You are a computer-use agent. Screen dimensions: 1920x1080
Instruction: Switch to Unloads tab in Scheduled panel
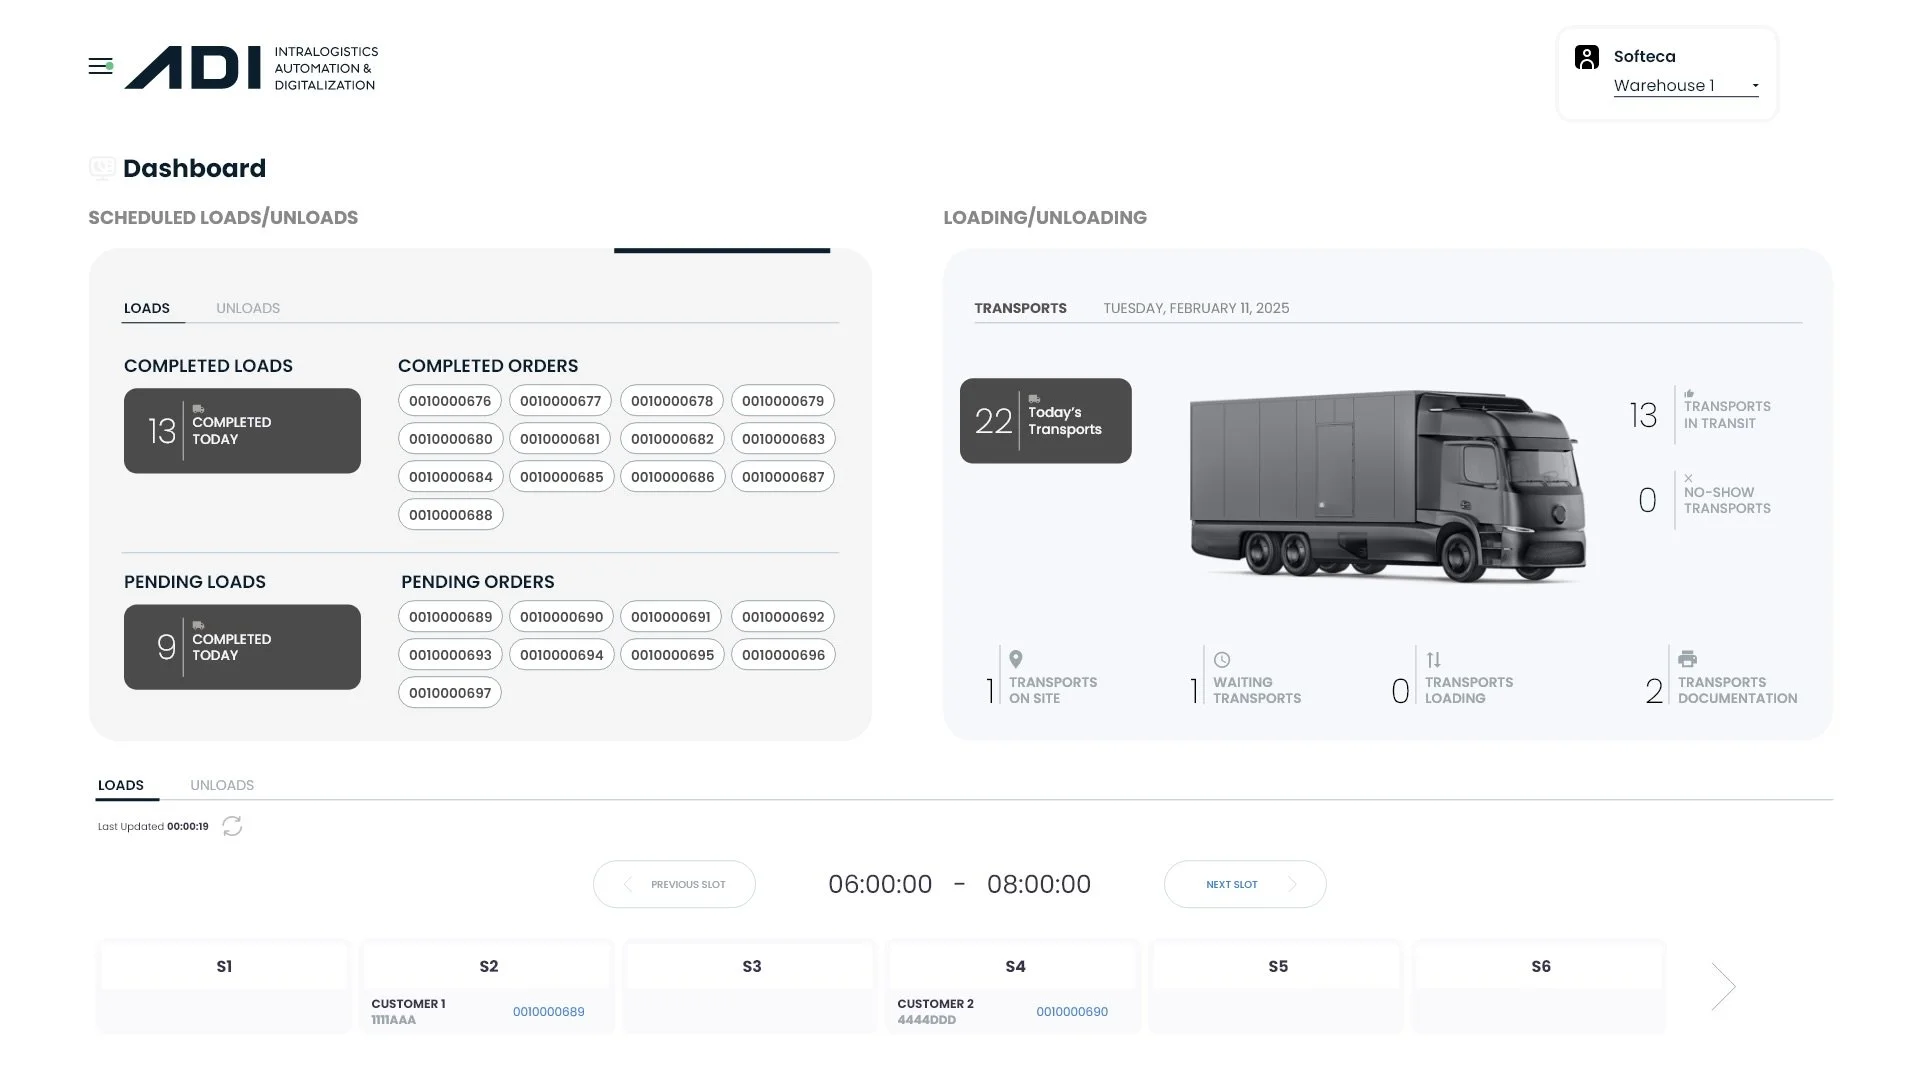(248, 308)
